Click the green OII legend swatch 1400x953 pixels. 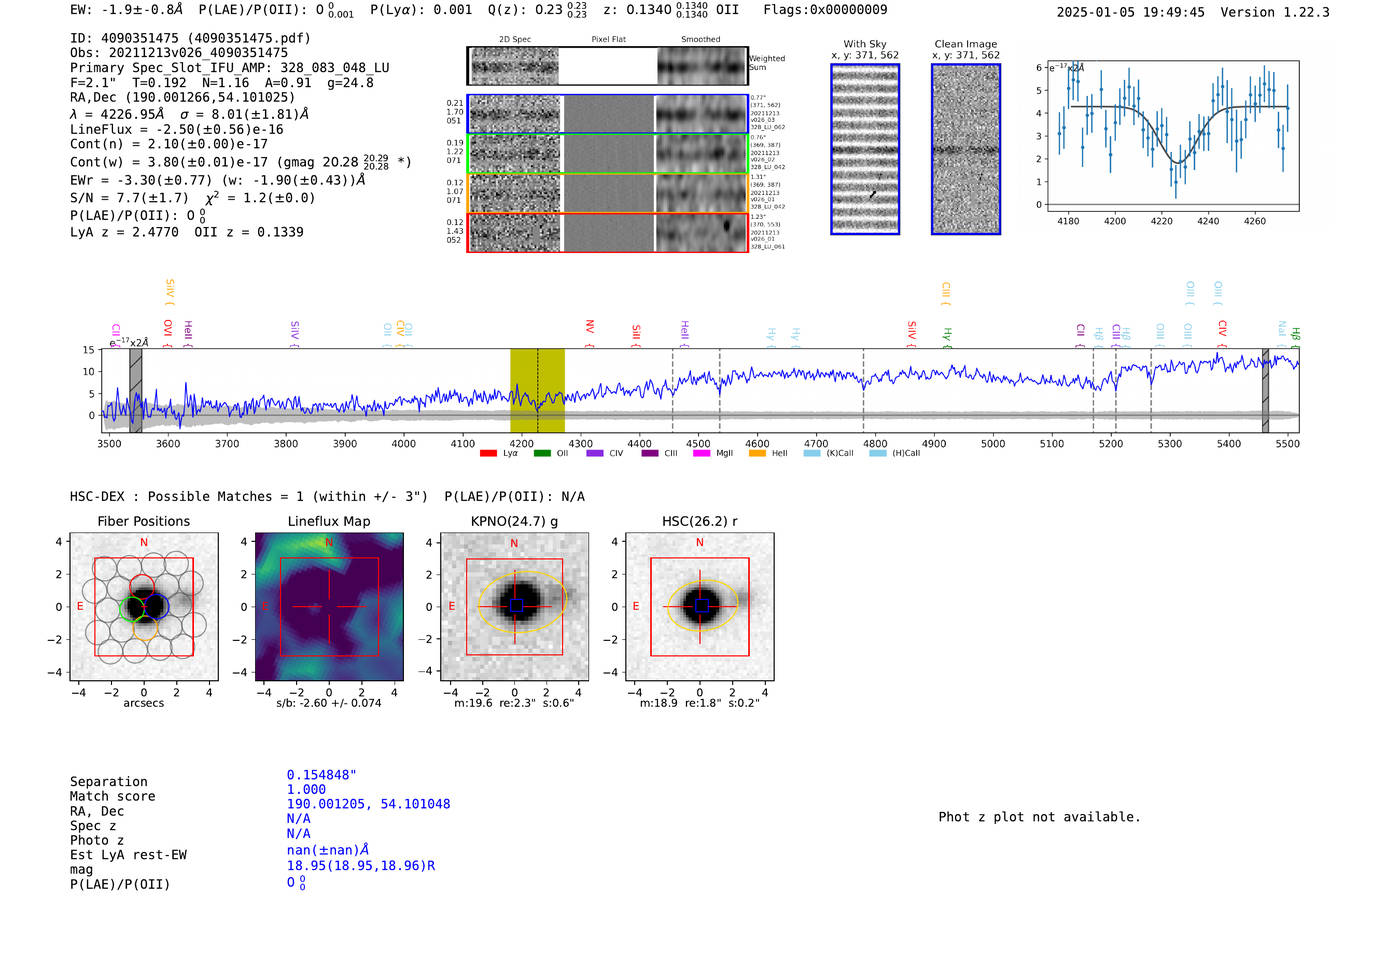click(542, 453)
